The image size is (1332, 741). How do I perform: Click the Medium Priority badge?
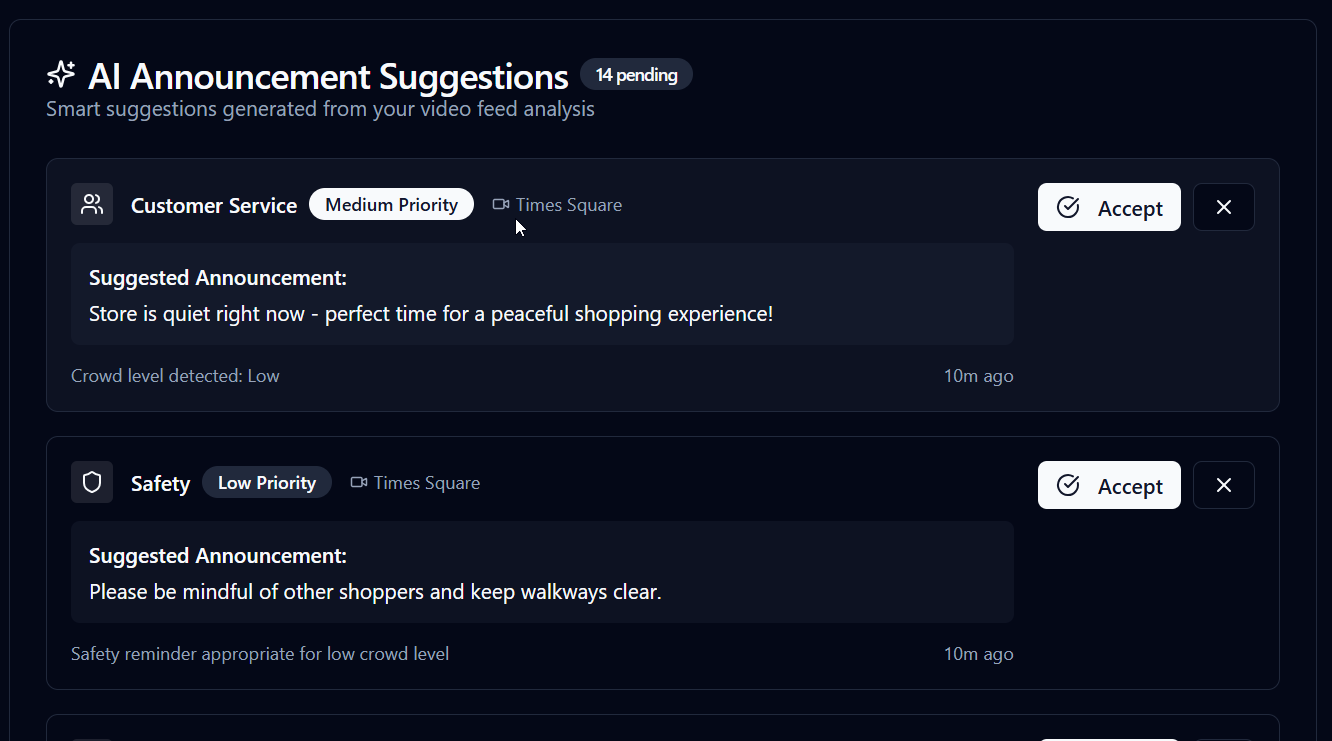click(391, 204)
